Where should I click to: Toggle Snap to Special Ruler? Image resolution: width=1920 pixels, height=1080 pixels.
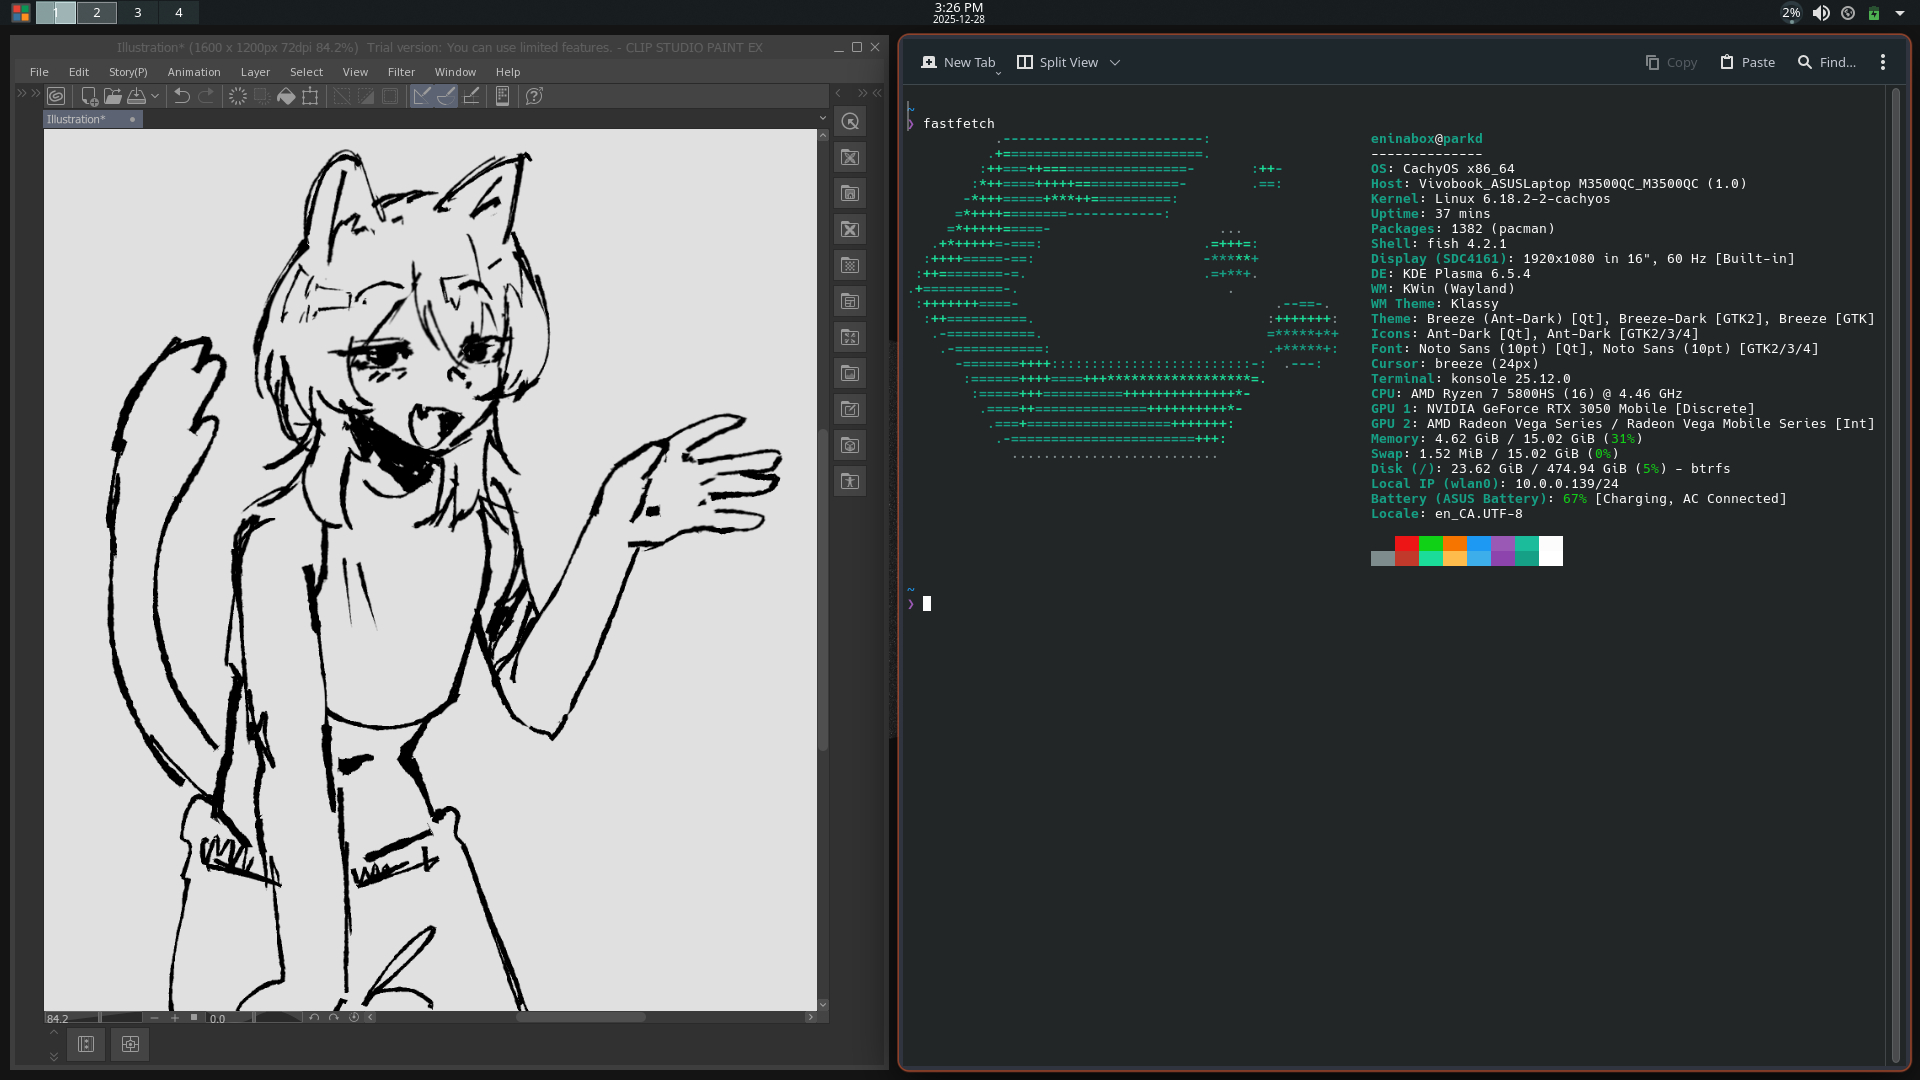tap(446, 96)
